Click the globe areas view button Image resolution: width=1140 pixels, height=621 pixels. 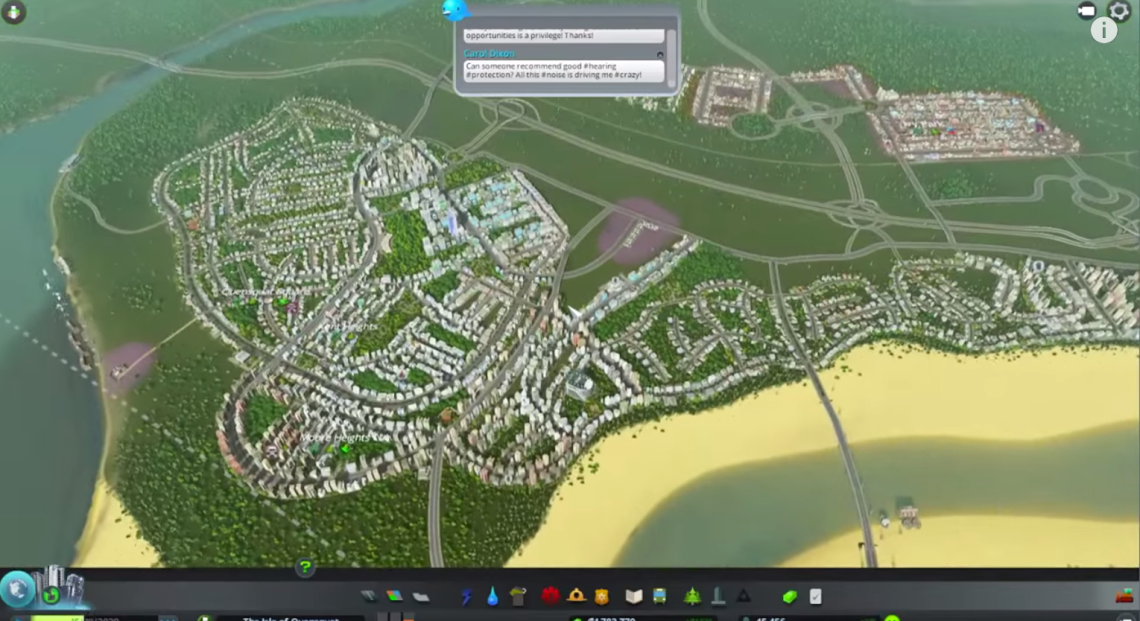pyautogui.click(x=18, y=589)
